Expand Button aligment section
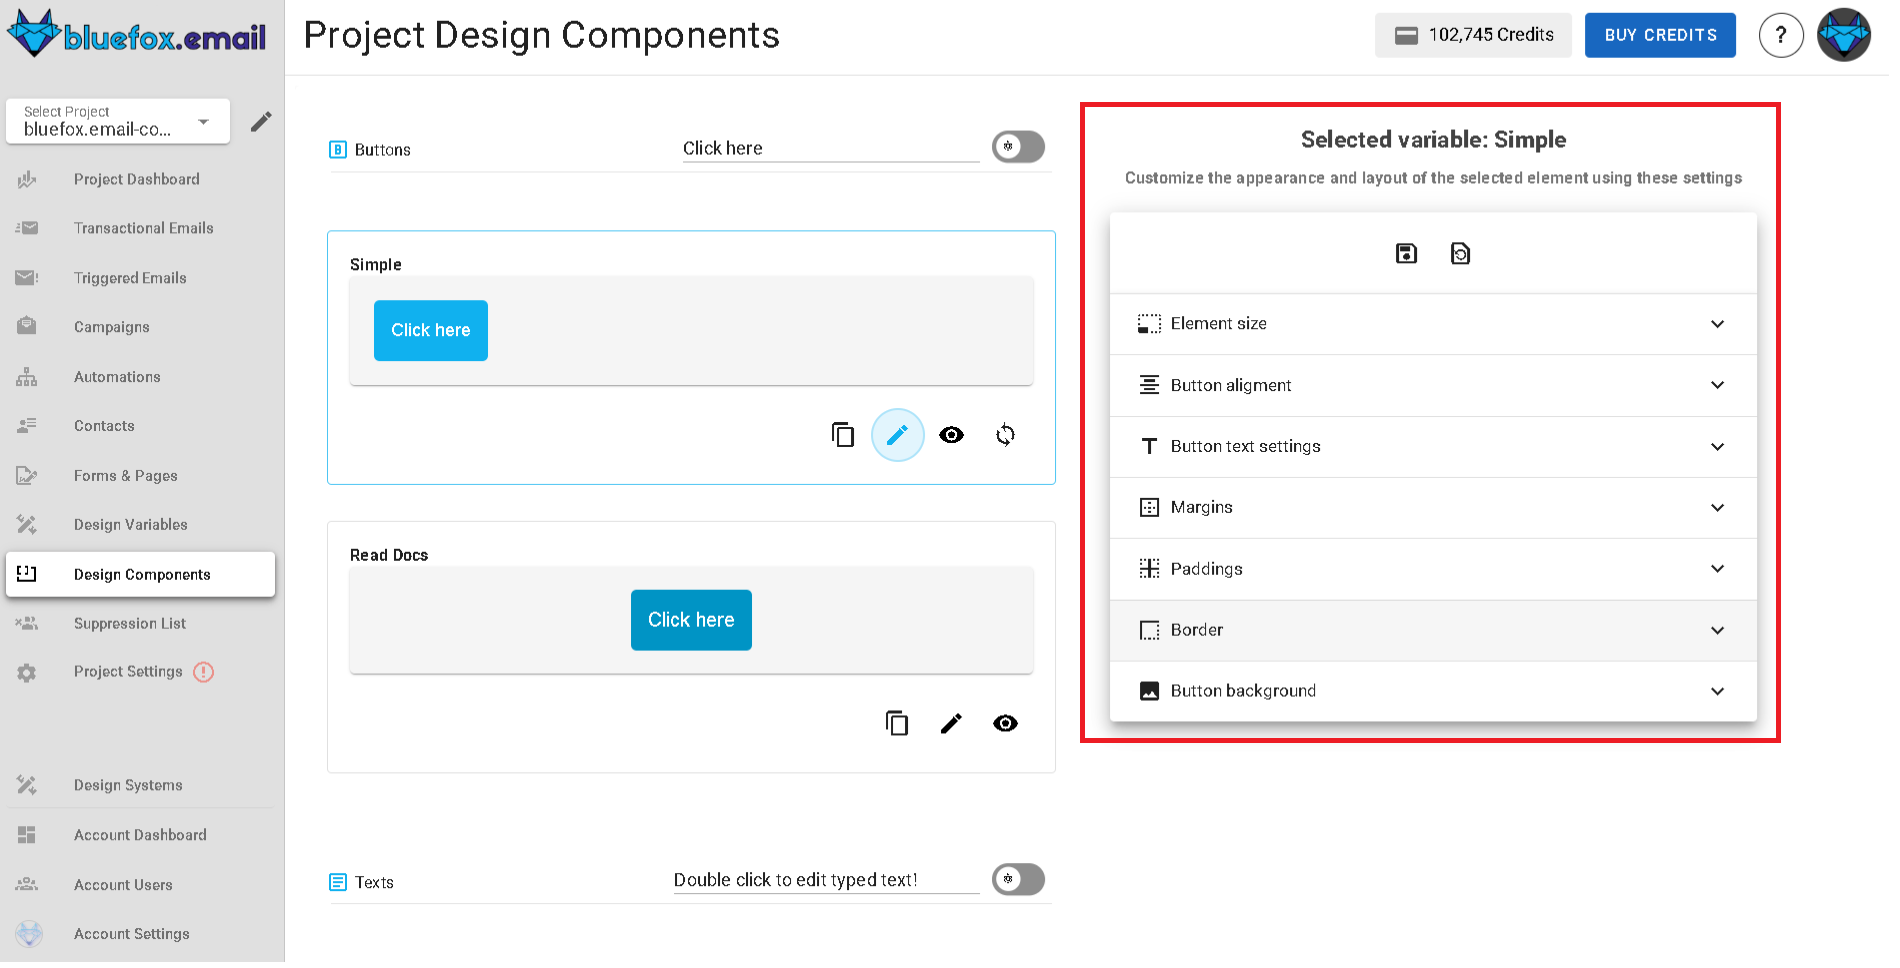Screen dimensions: 1900x968 tap(1433, 386)
